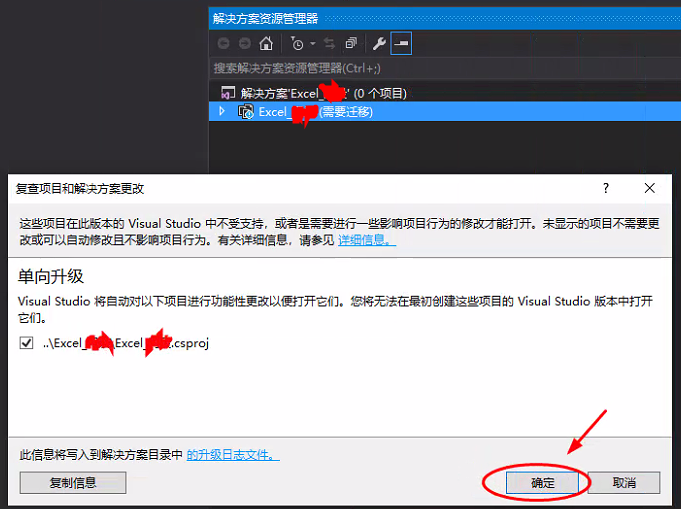Open the 的升级日志文件 link
The width and height of the screenshot is (681, 509).
233,455
